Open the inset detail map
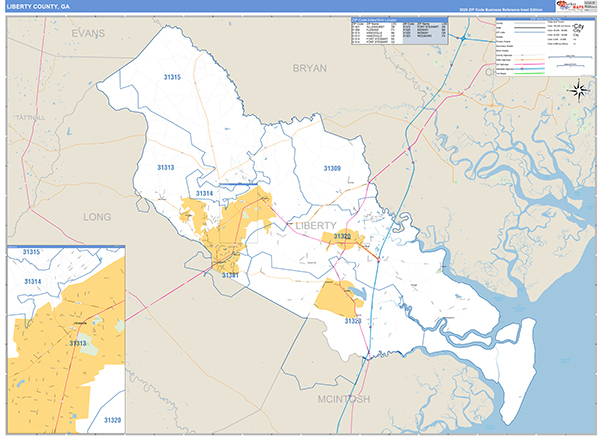600x436 pixels. pos(66,340)
